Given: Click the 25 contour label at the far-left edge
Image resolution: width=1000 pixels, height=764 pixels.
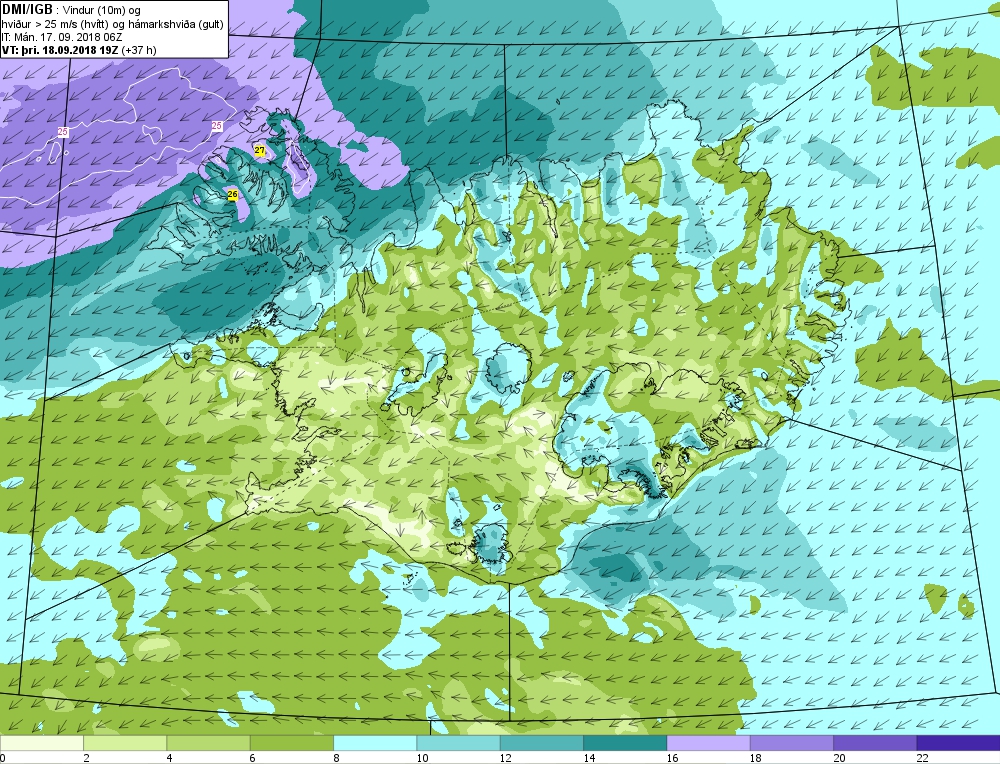Looking at the screenshot, I should [x=63, y=132].
